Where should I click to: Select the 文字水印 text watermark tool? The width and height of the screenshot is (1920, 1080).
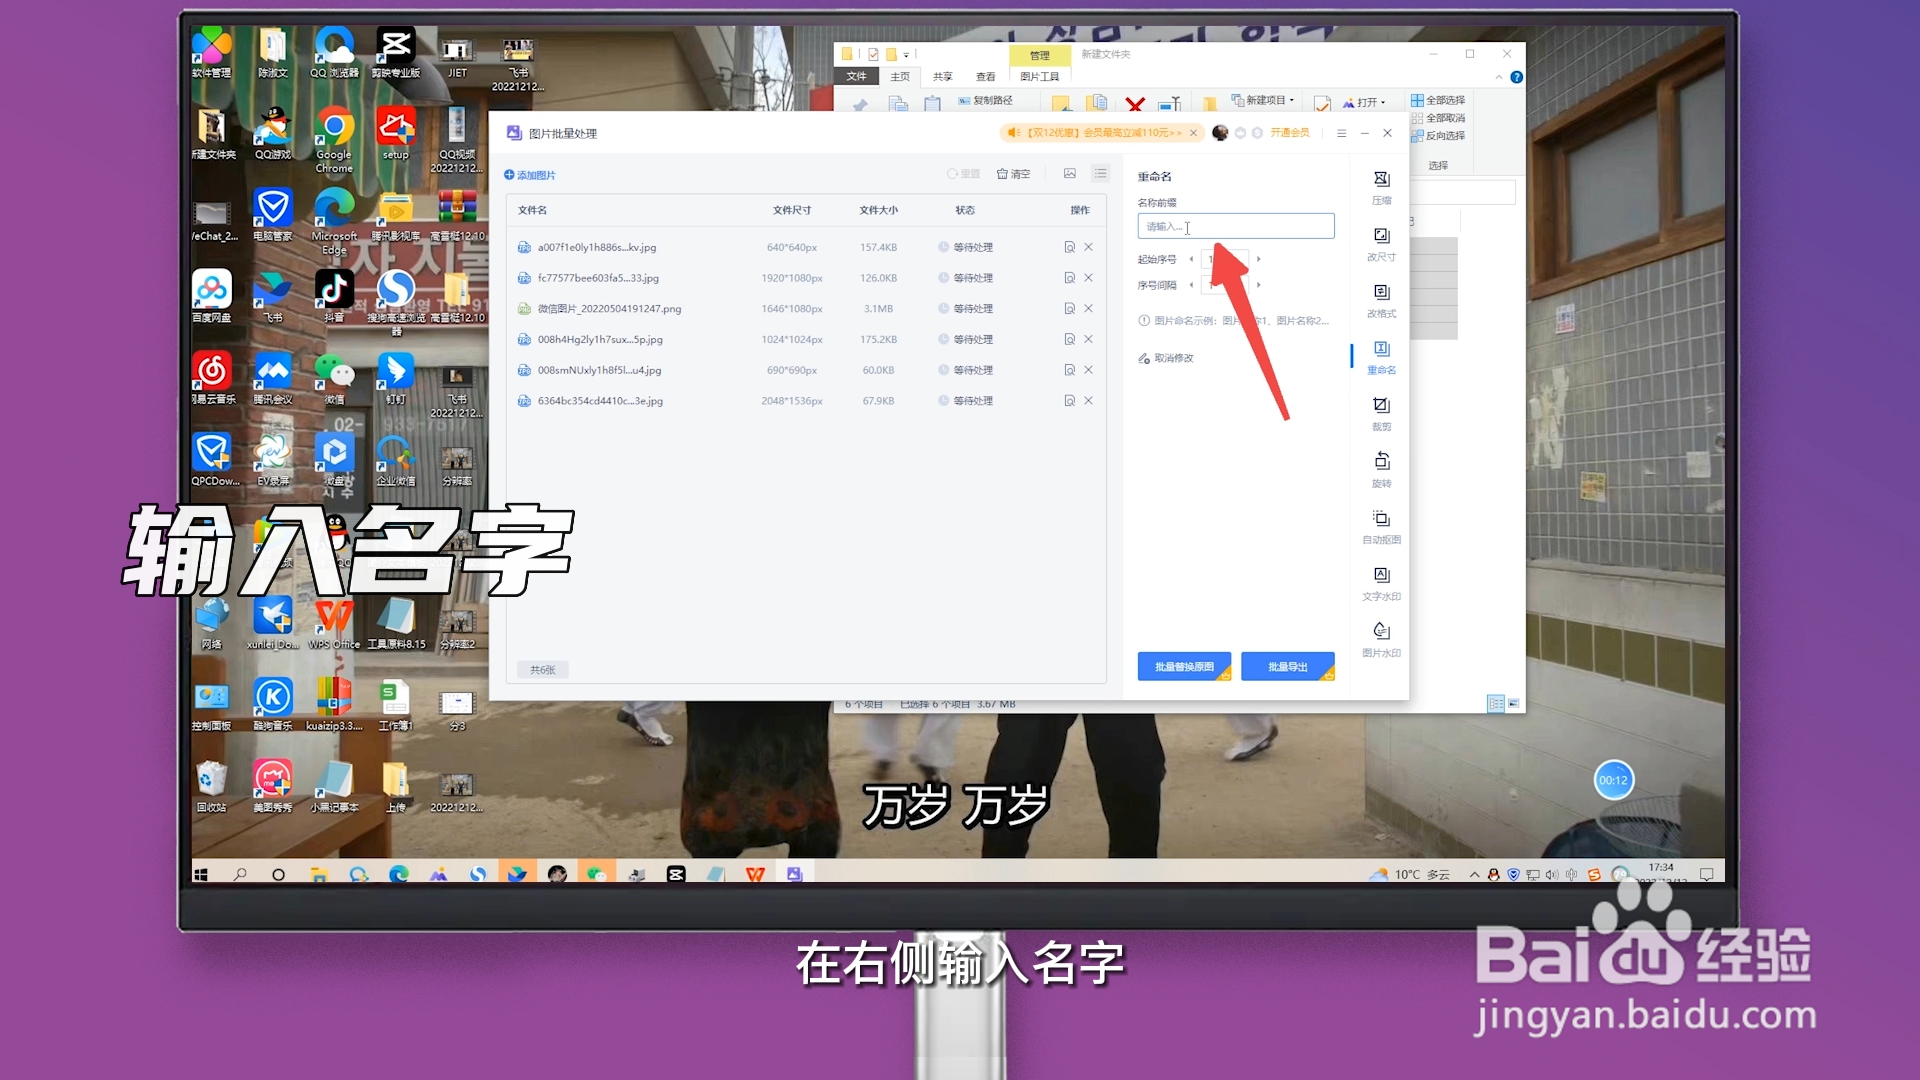1381,583
